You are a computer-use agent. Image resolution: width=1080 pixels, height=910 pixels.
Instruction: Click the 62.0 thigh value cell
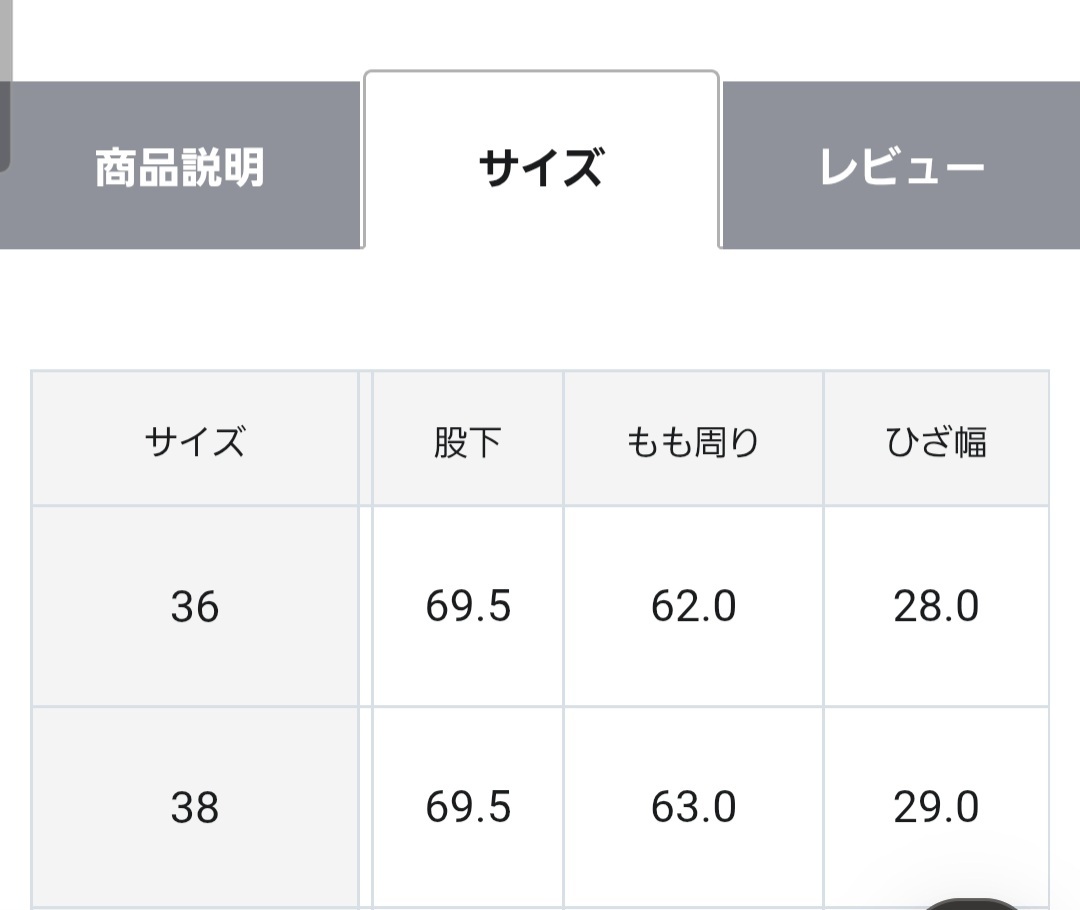(x=693, y=607)
